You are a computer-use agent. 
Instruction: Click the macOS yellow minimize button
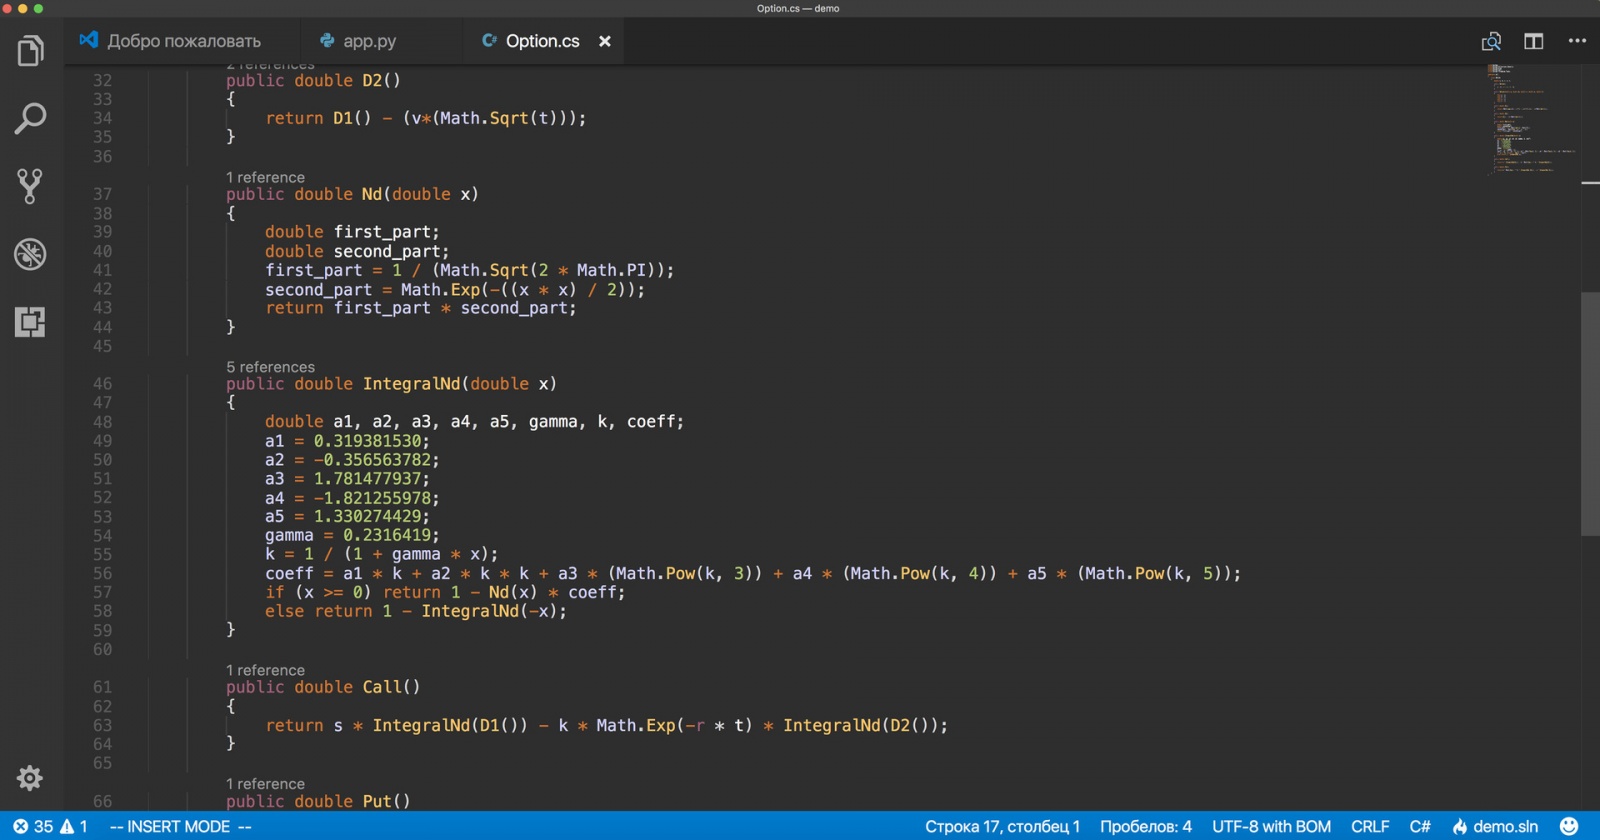(x=23, y=8)
